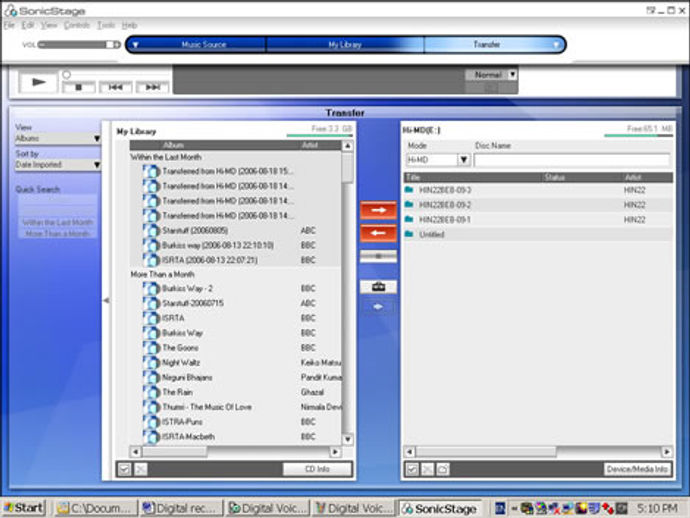Click folder icon for HIN22BEB-09-3
This screenshot has height=518, width=690.
point(409,190)
